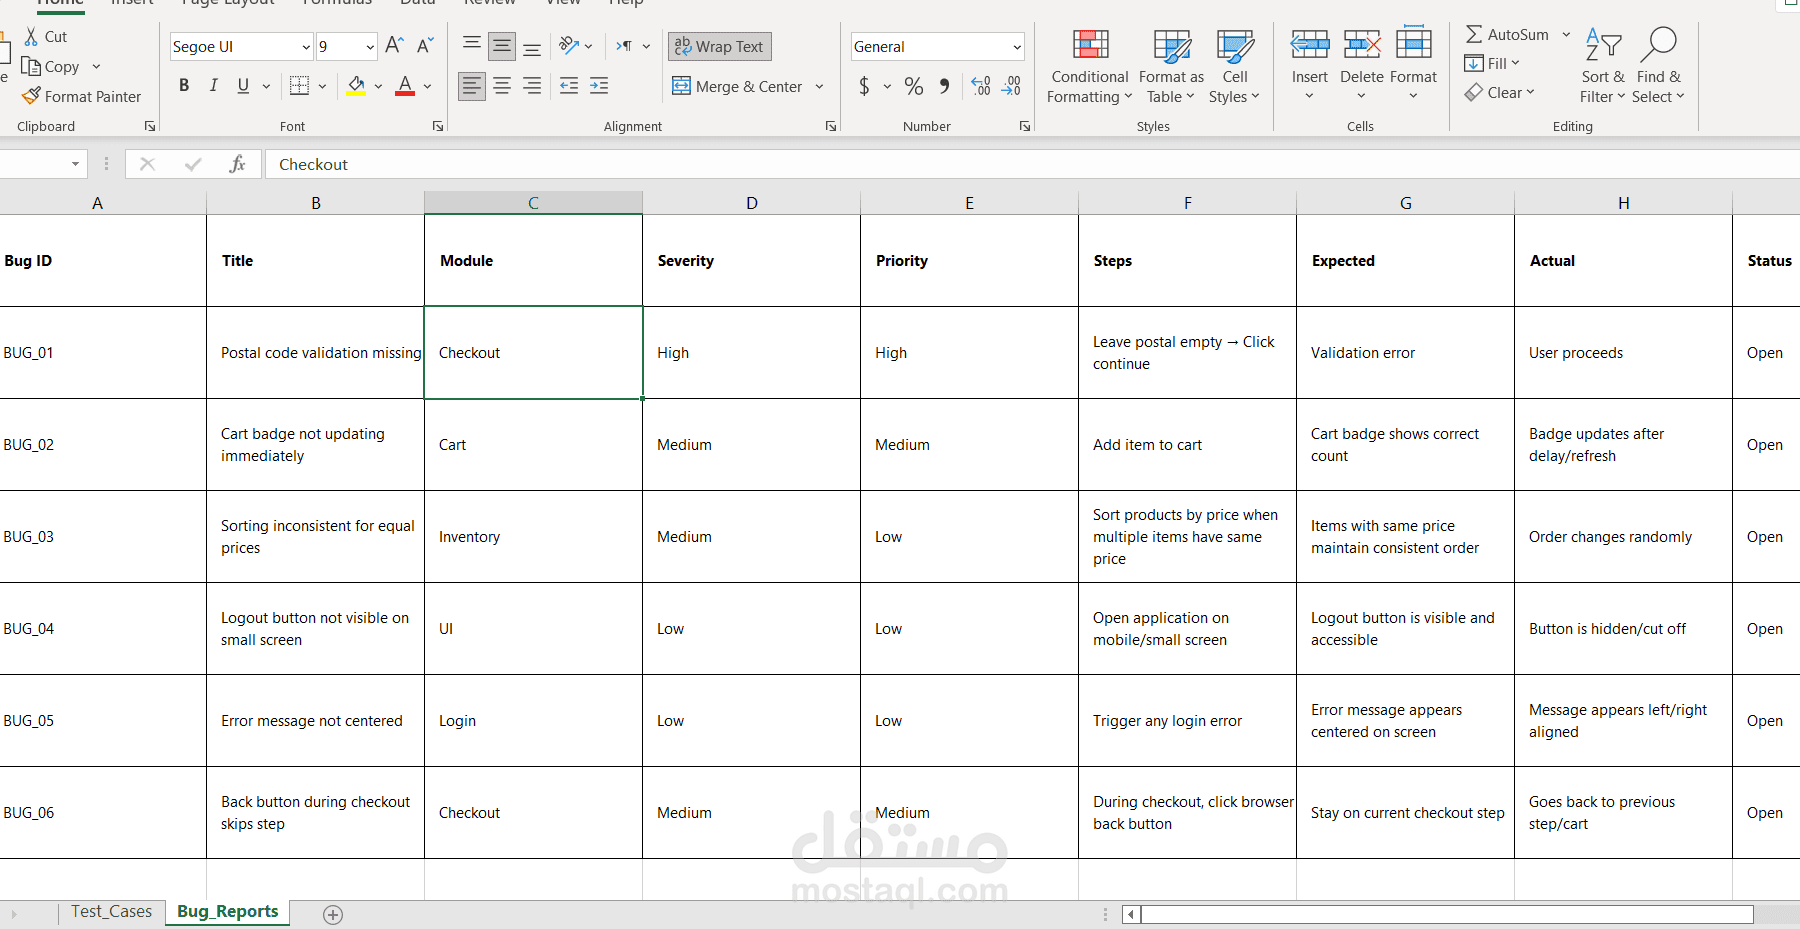Click the Borders icon in Font group
Screen dimensions: 1800x929
coord(299,86)
